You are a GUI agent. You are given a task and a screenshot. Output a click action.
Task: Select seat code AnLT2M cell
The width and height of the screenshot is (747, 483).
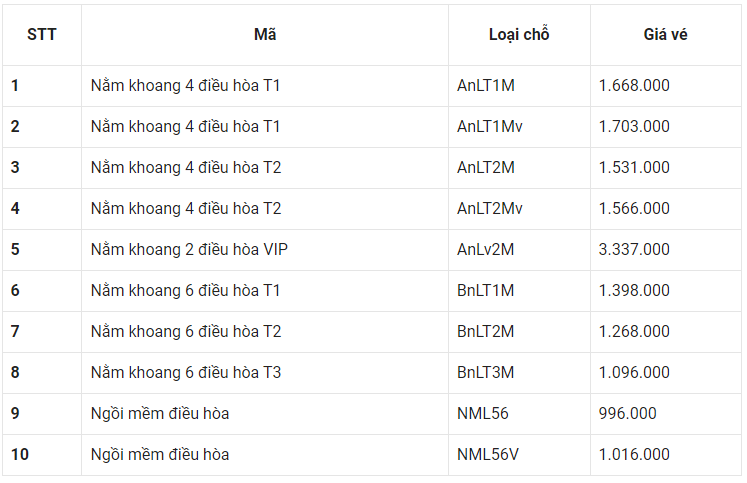coord(486,168)
